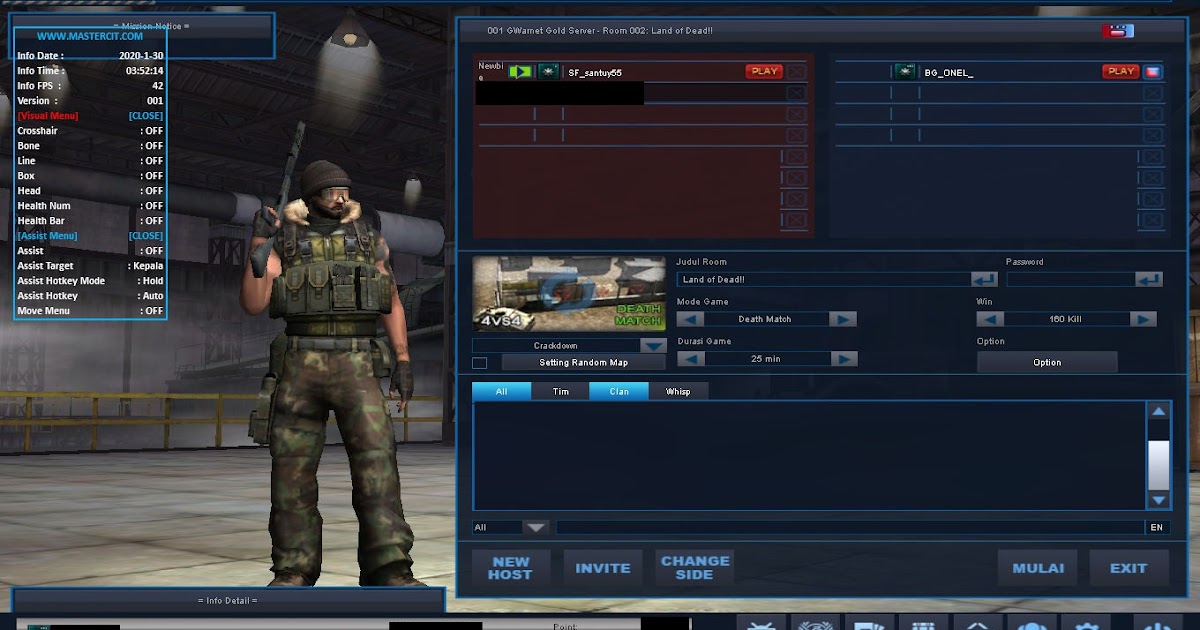Click the right arrow to change Mode Game
Screen dimensions: 1200x630
point(842,318)
